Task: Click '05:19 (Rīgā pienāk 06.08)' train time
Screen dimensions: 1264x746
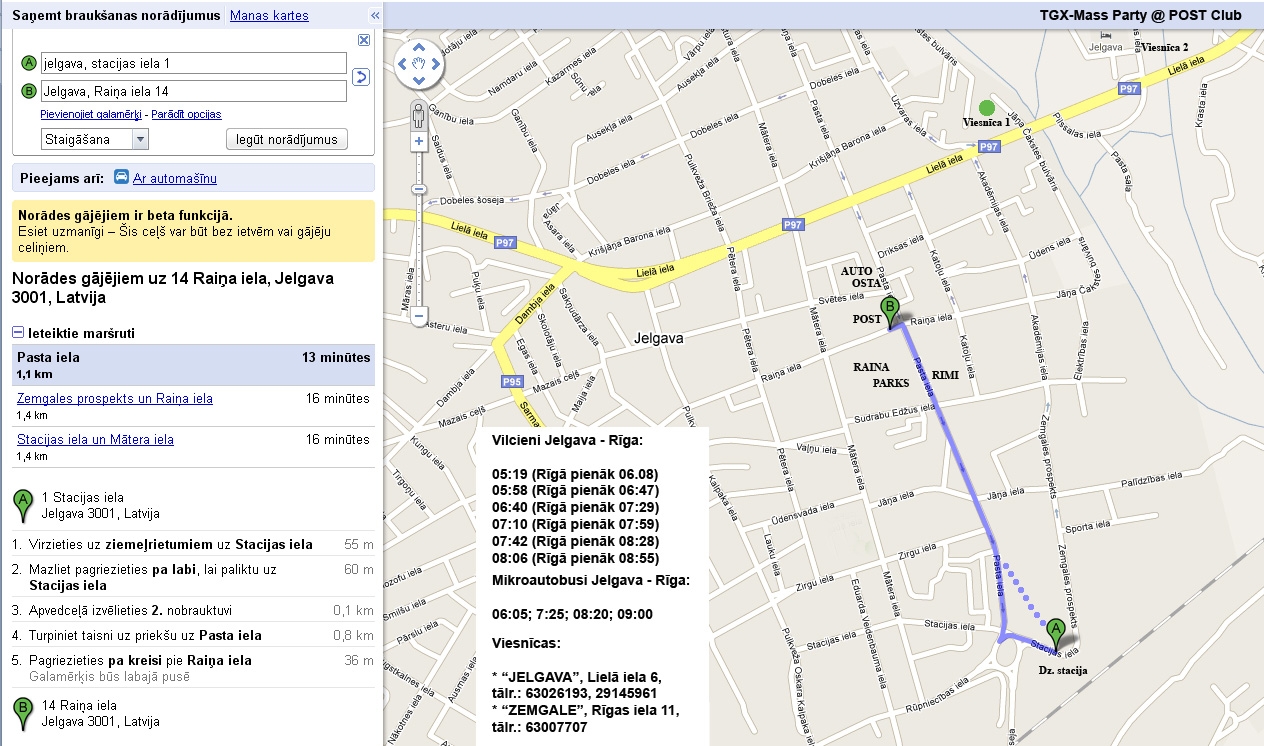Action: tap(576, 473)
